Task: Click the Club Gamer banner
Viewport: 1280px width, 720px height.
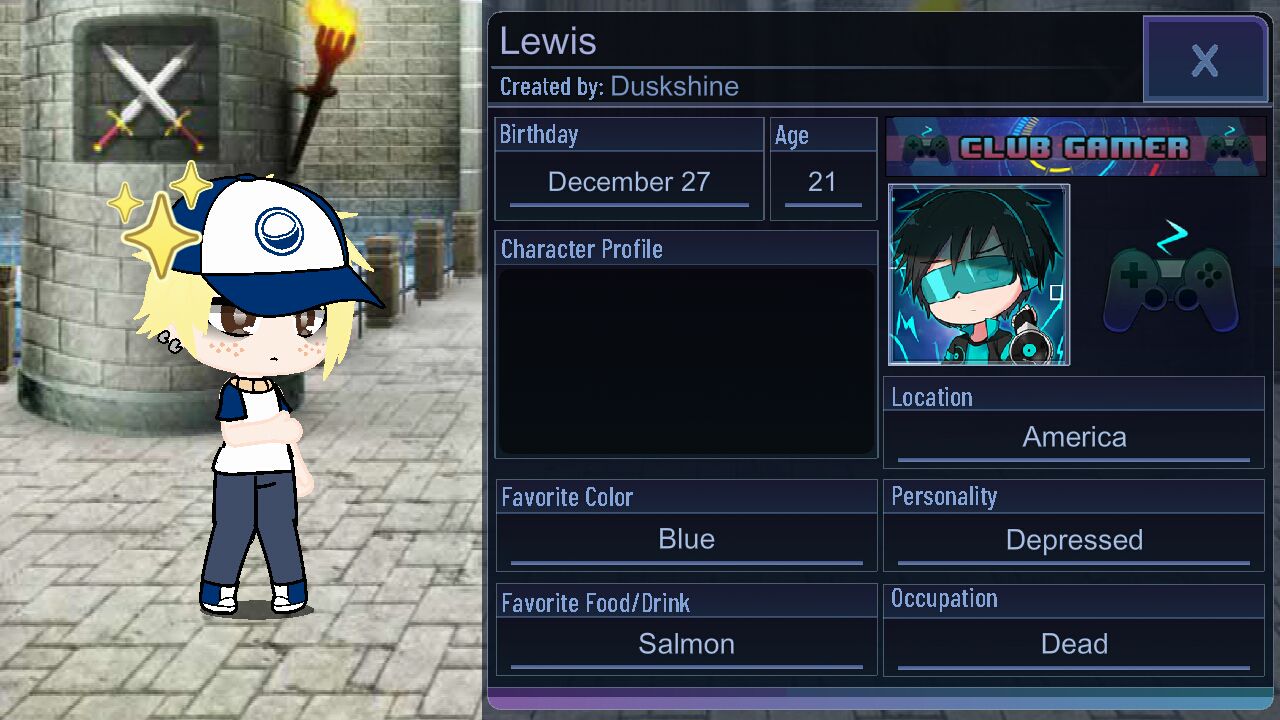Action: [x=1075, y=147]
